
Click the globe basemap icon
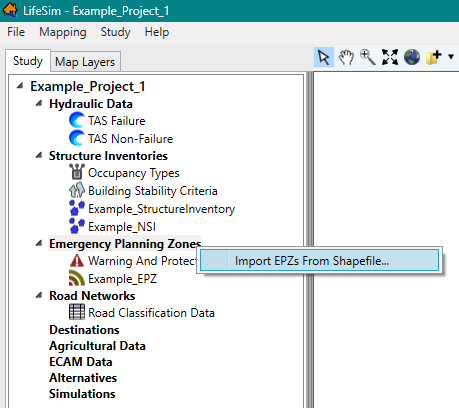click(x=412, y=57)
